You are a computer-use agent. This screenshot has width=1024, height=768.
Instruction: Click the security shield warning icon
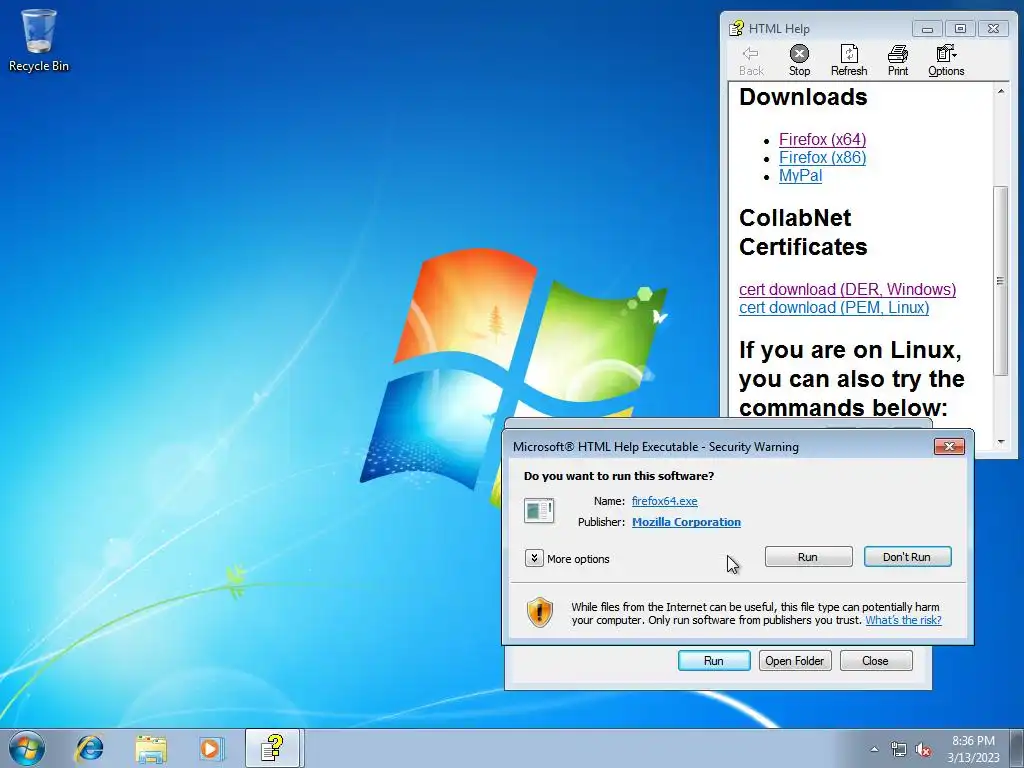539,612
